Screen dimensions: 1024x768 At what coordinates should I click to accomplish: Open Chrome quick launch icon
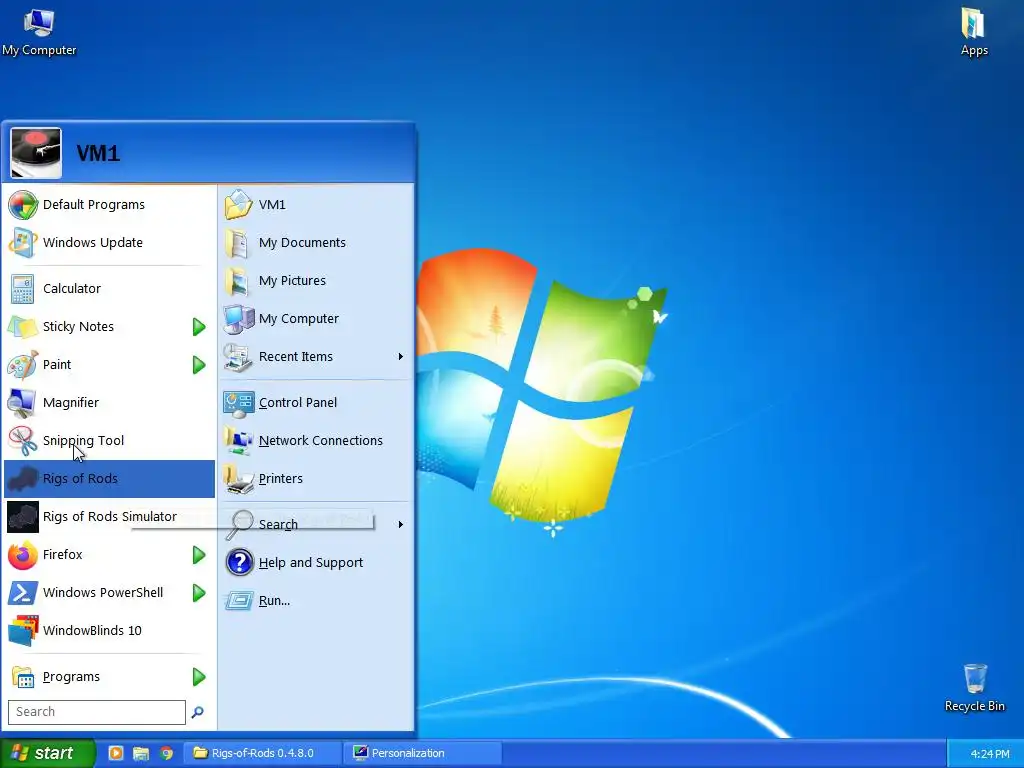point(167,754)
